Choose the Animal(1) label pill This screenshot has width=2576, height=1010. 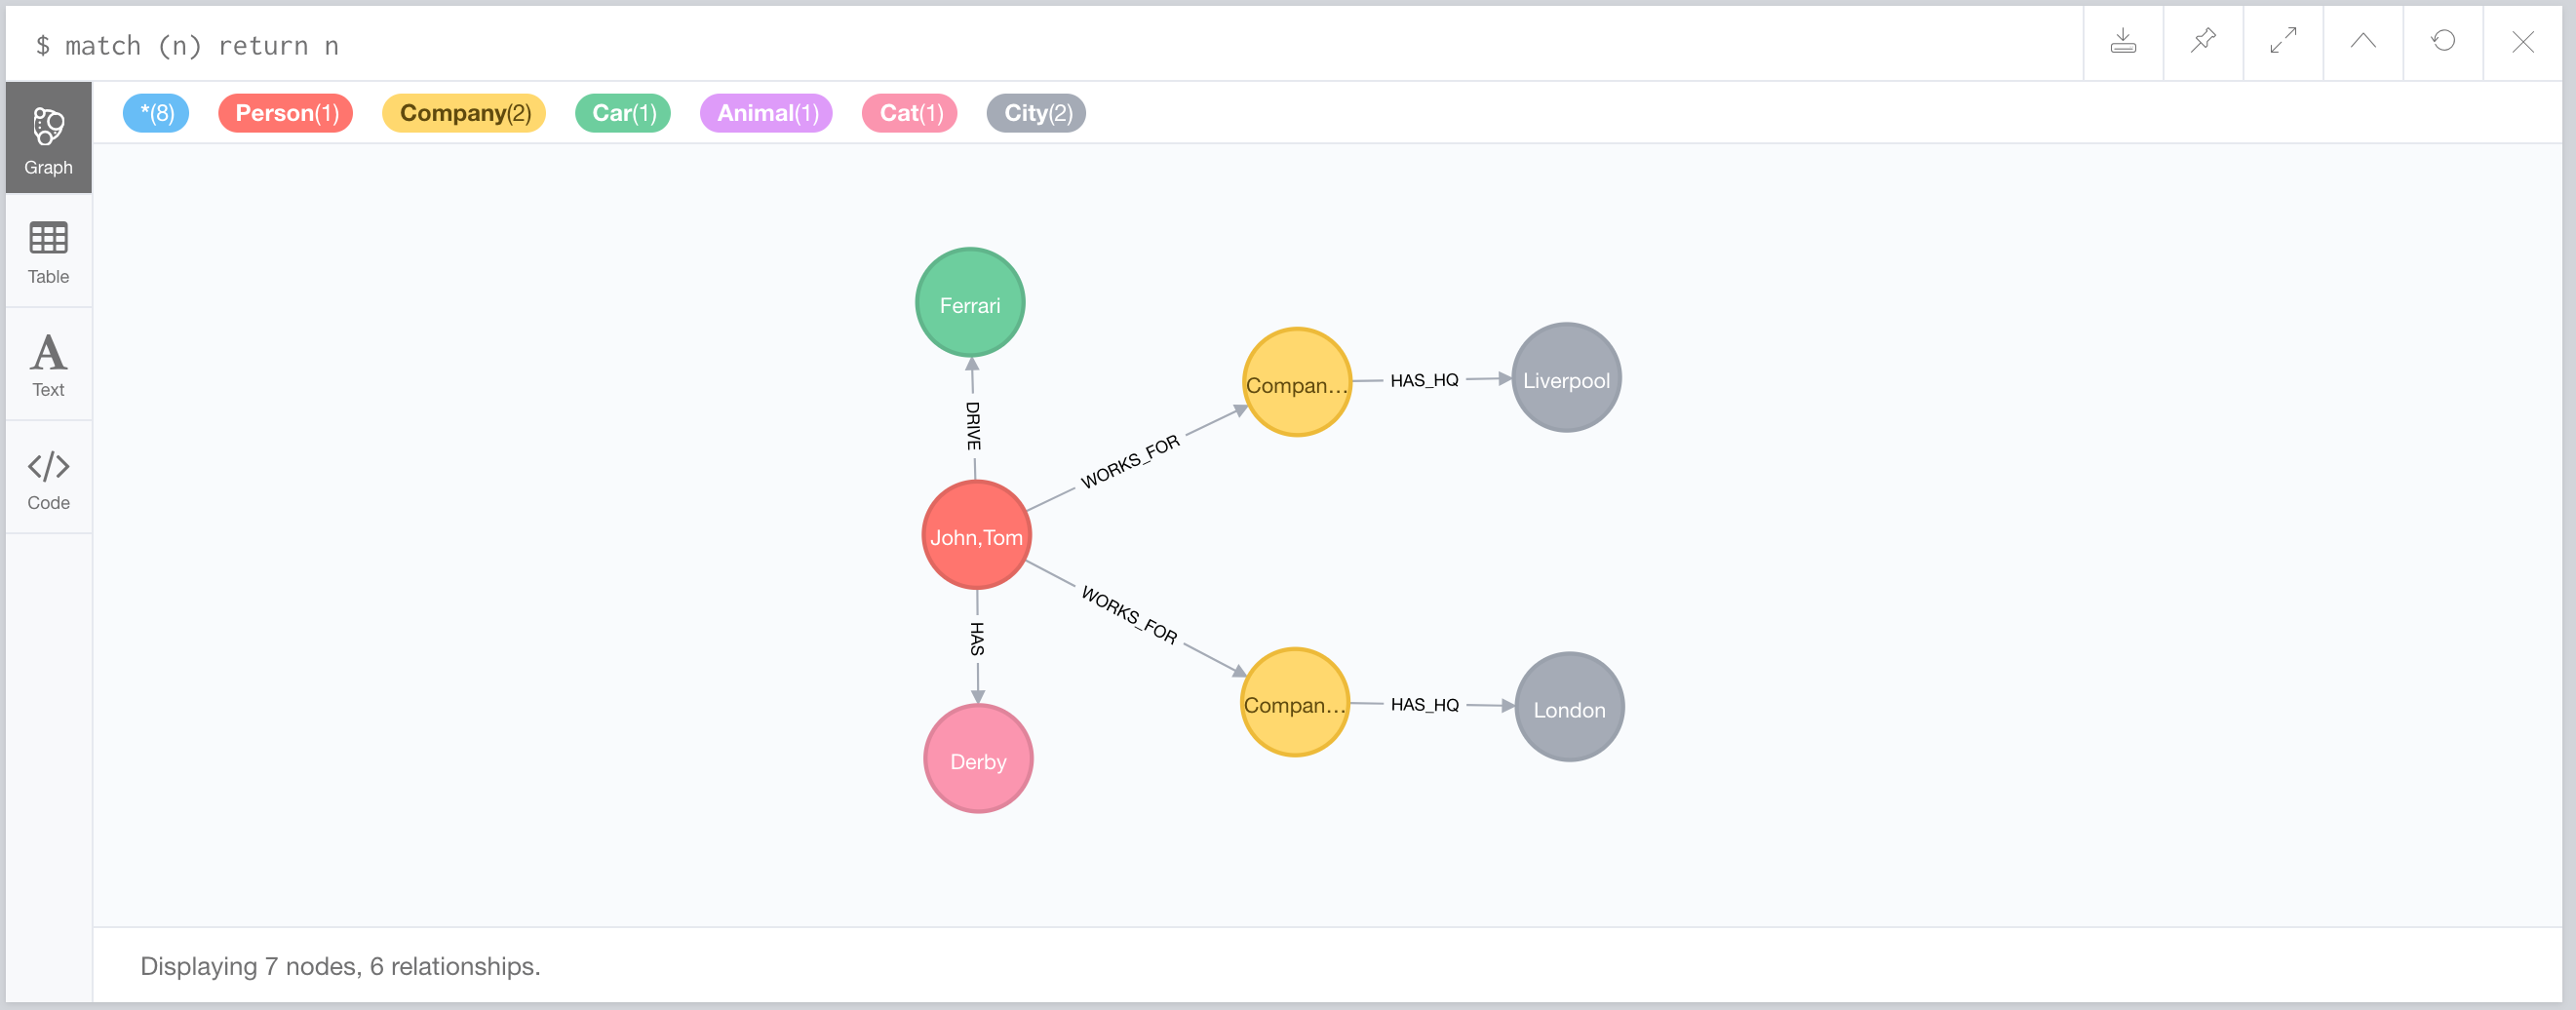(x=766, y=113)
